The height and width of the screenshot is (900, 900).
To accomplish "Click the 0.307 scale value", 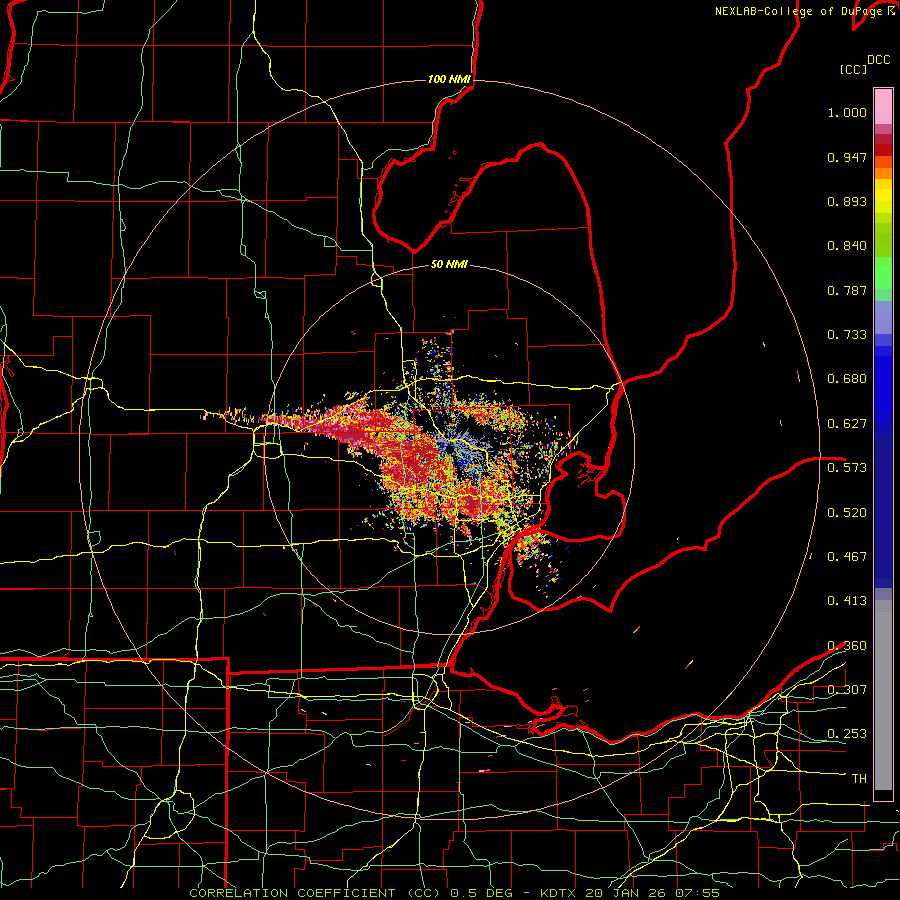I will pyautogui.click(x=847, y=690).
